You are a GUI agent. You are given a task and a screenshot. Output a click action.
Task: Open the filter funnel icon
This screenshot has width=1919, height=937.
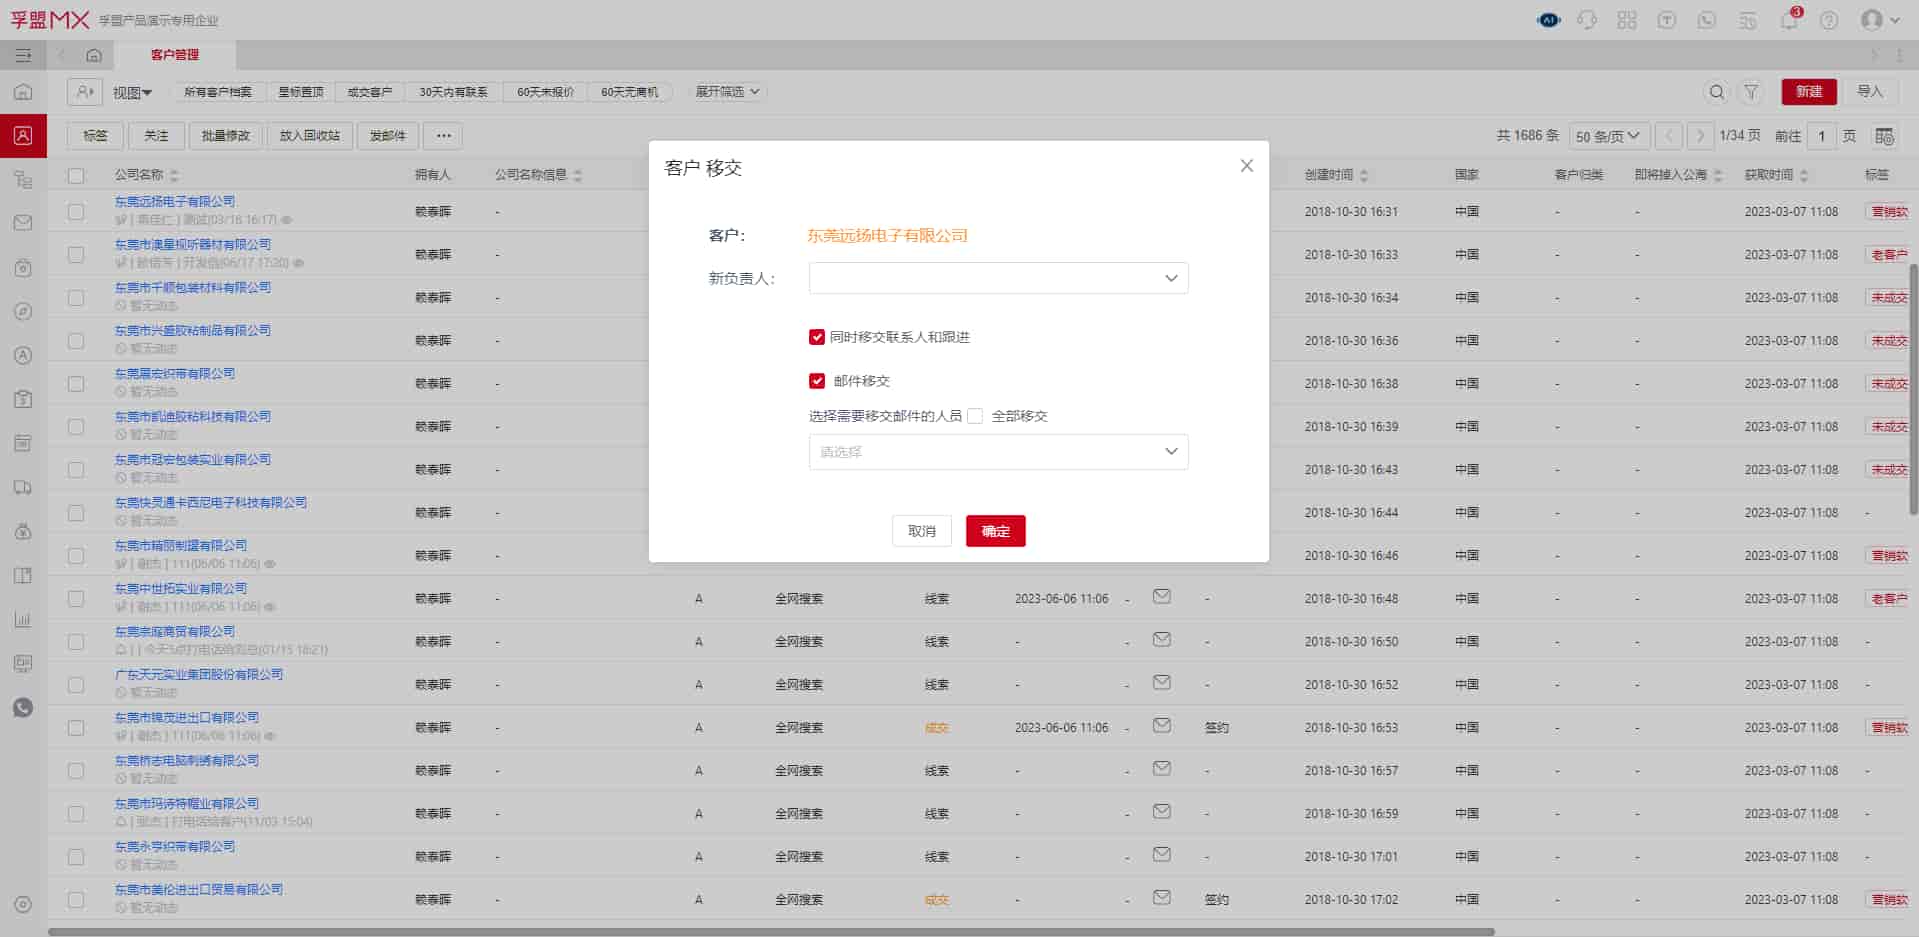coord(1751,92)
